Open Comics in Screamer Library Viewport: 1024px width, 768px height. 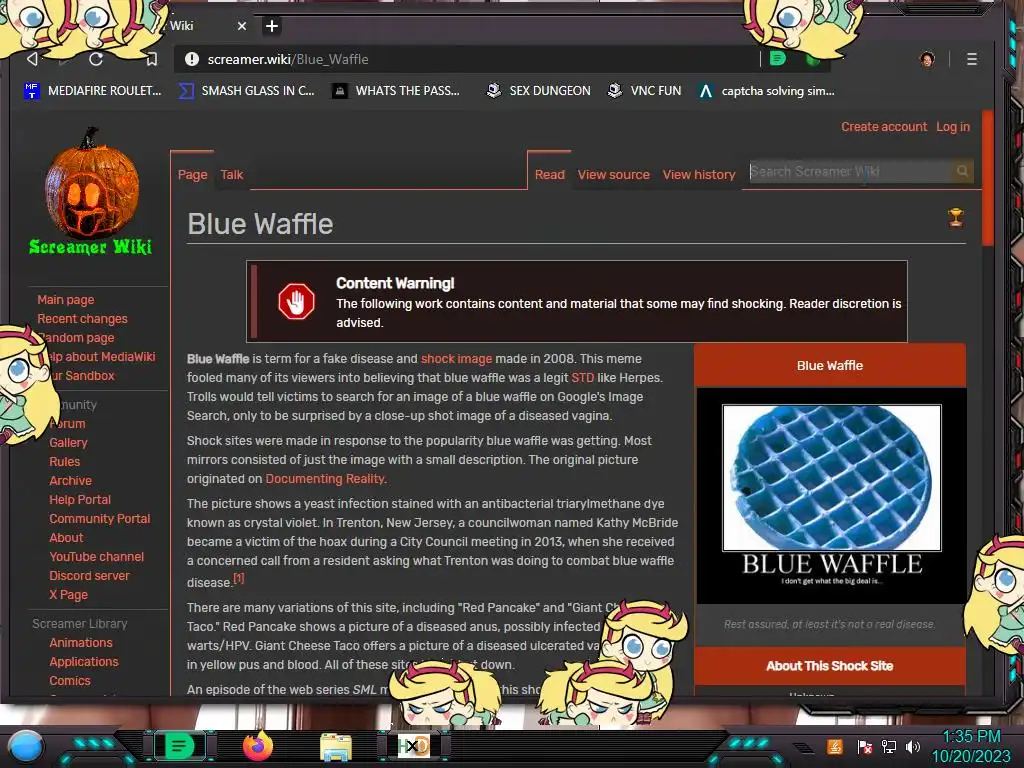[x=70, y=680]
